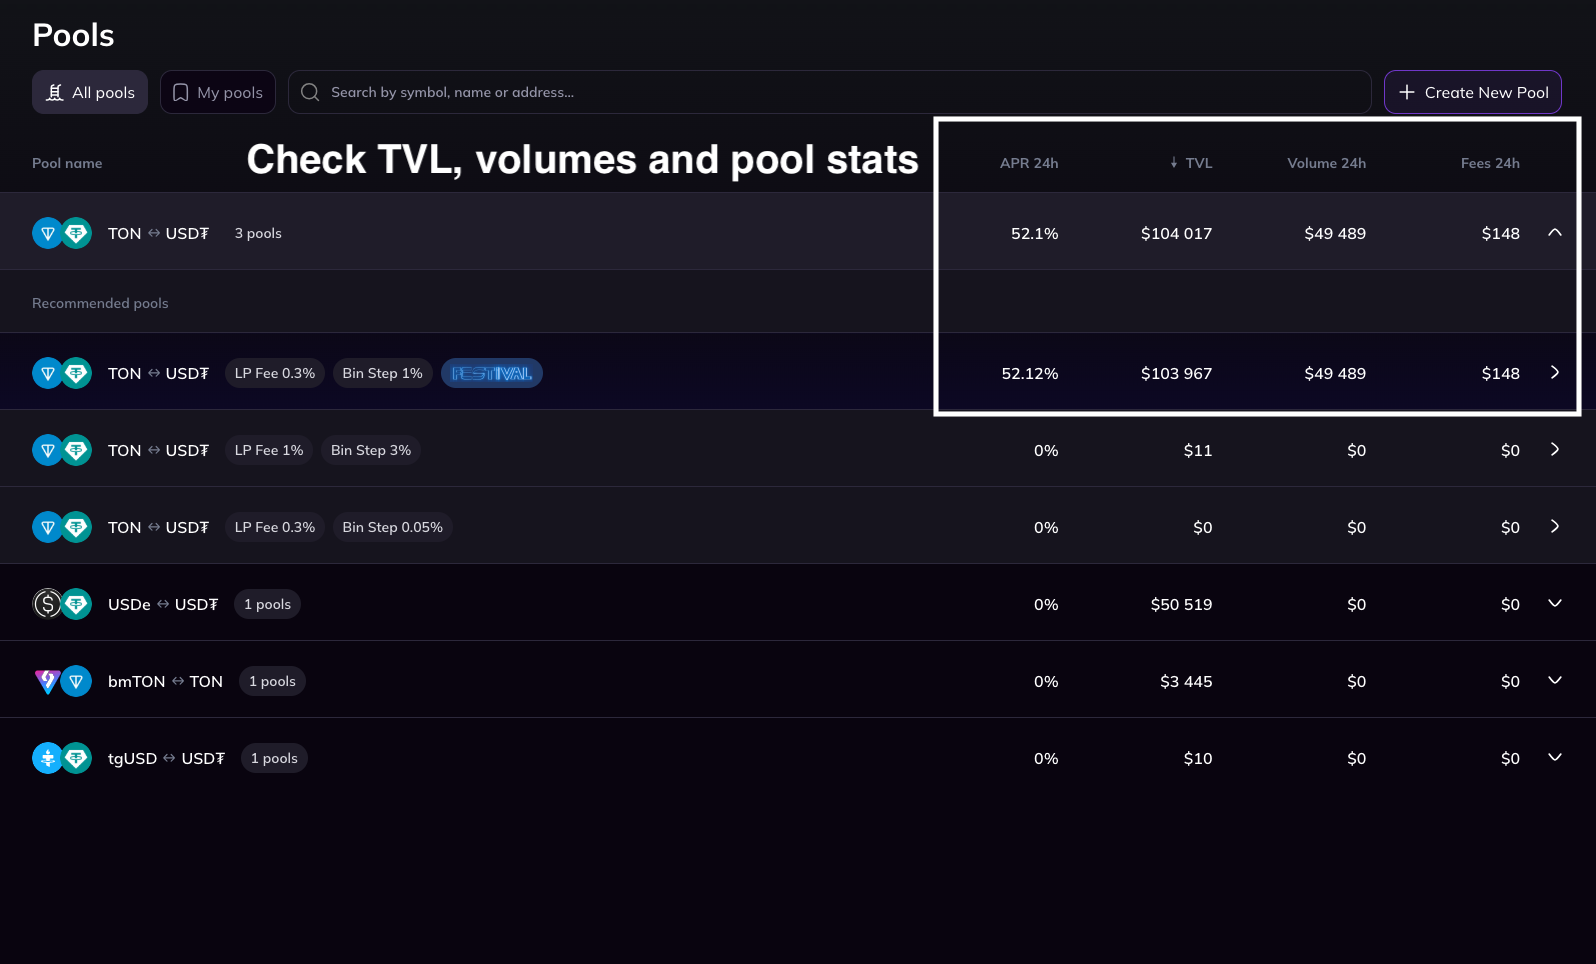This screenshot has width=1596, height=964.
Task: Switch to the My pools tab
Action: pos(218,92)
